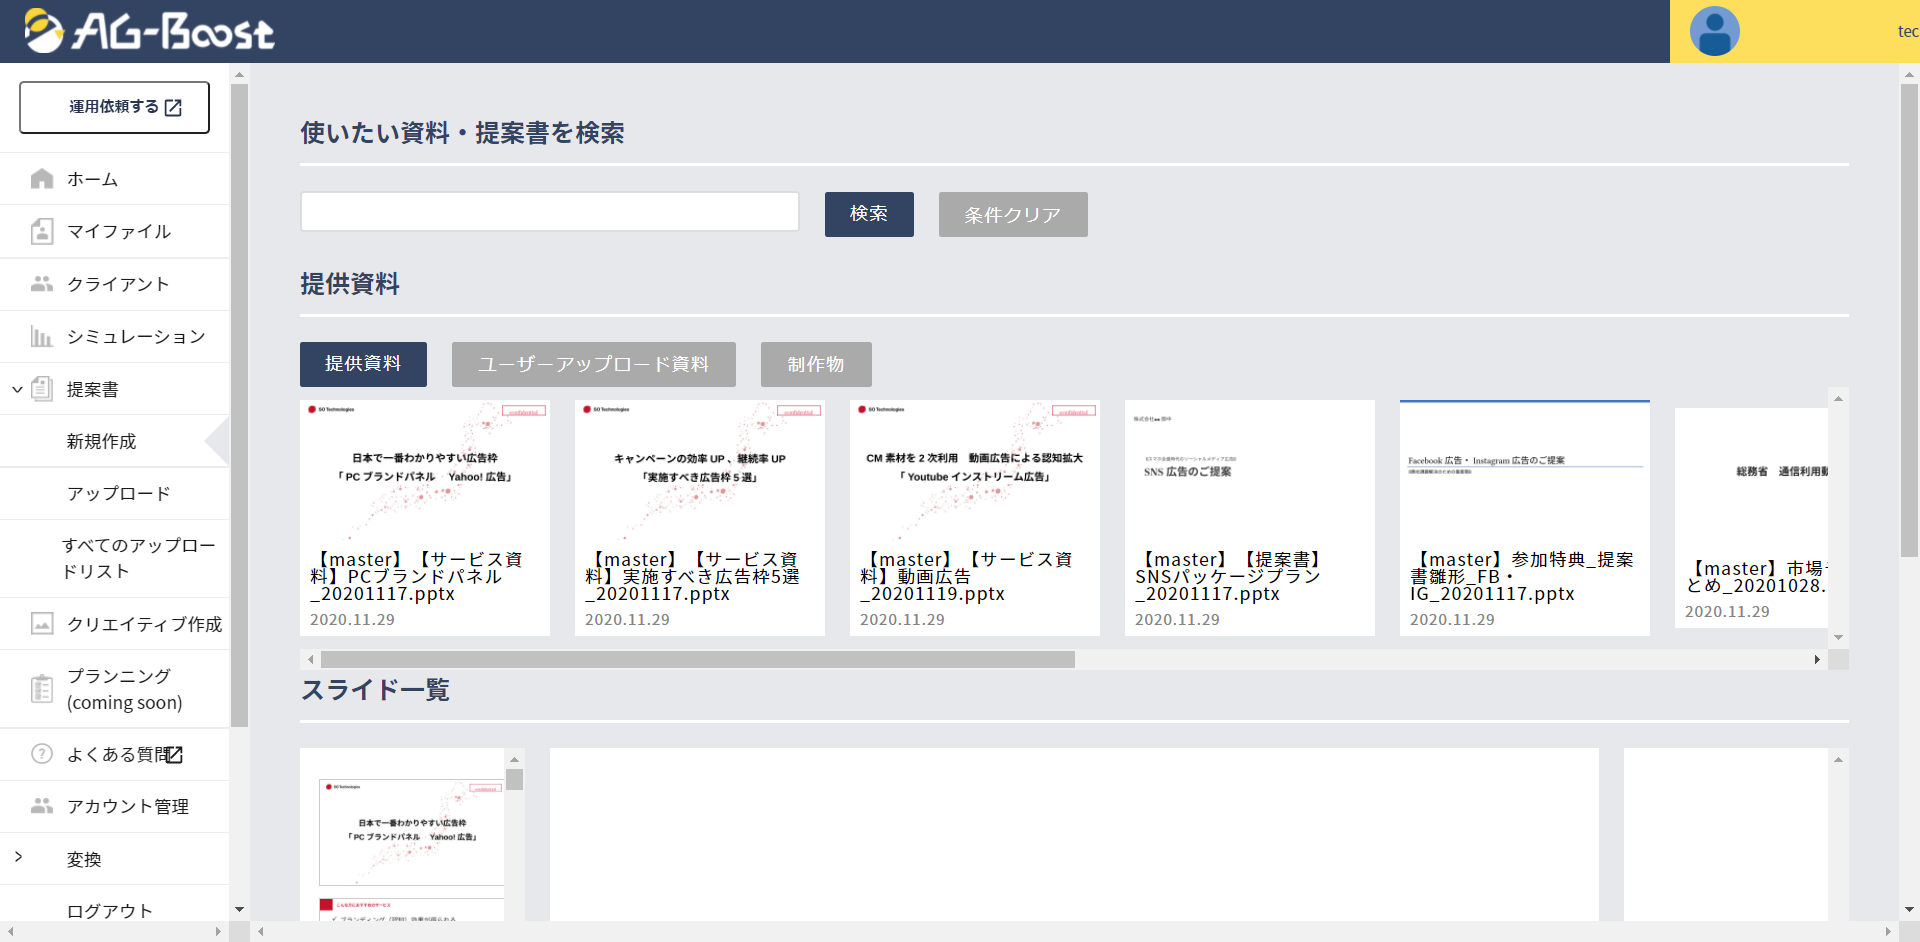1920x942 pixels.
Task: Click the AG-Boost logo
Action: click(x=150, y=31)
